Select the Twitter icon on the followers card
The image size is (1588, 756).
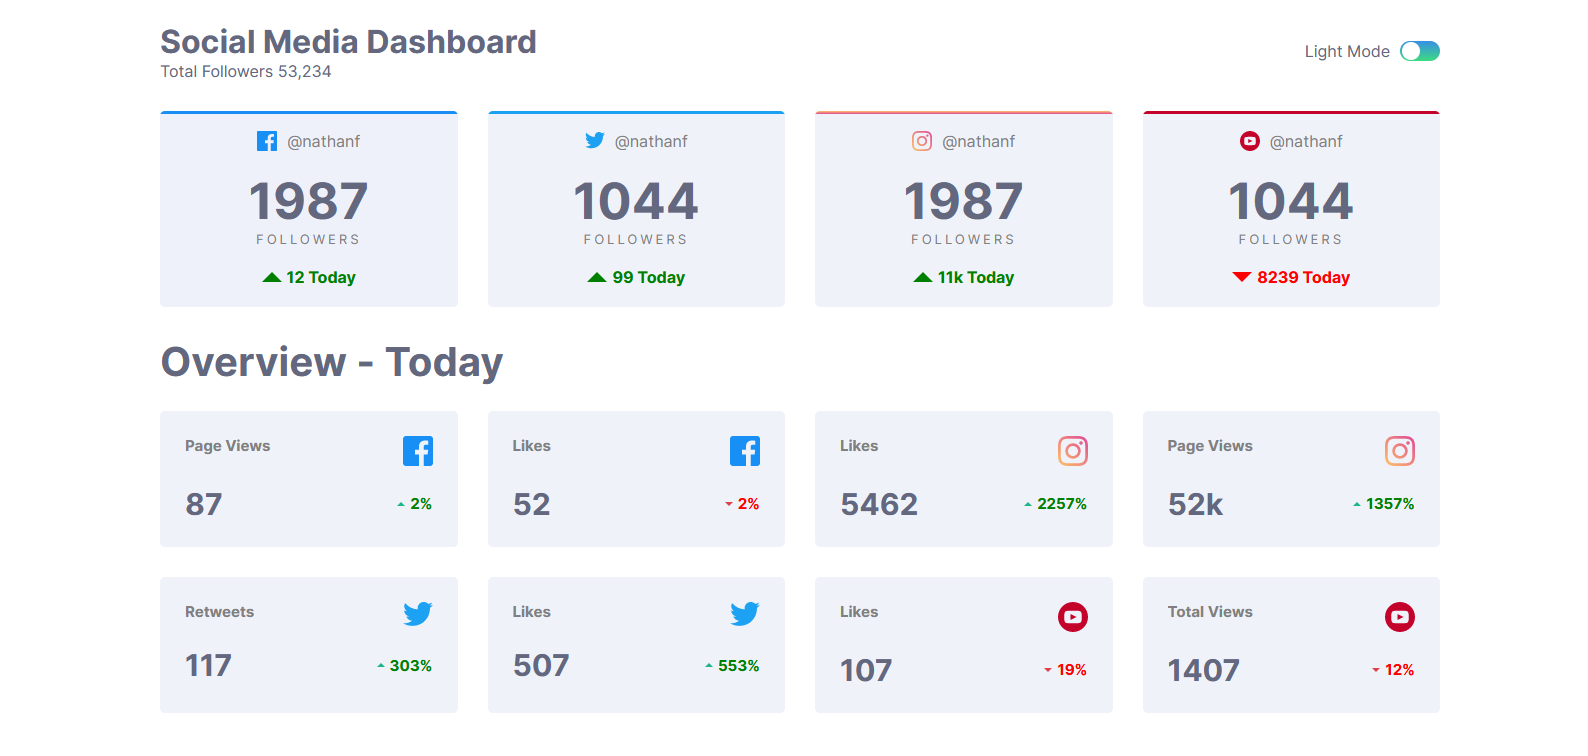click(x=595, y=141)
